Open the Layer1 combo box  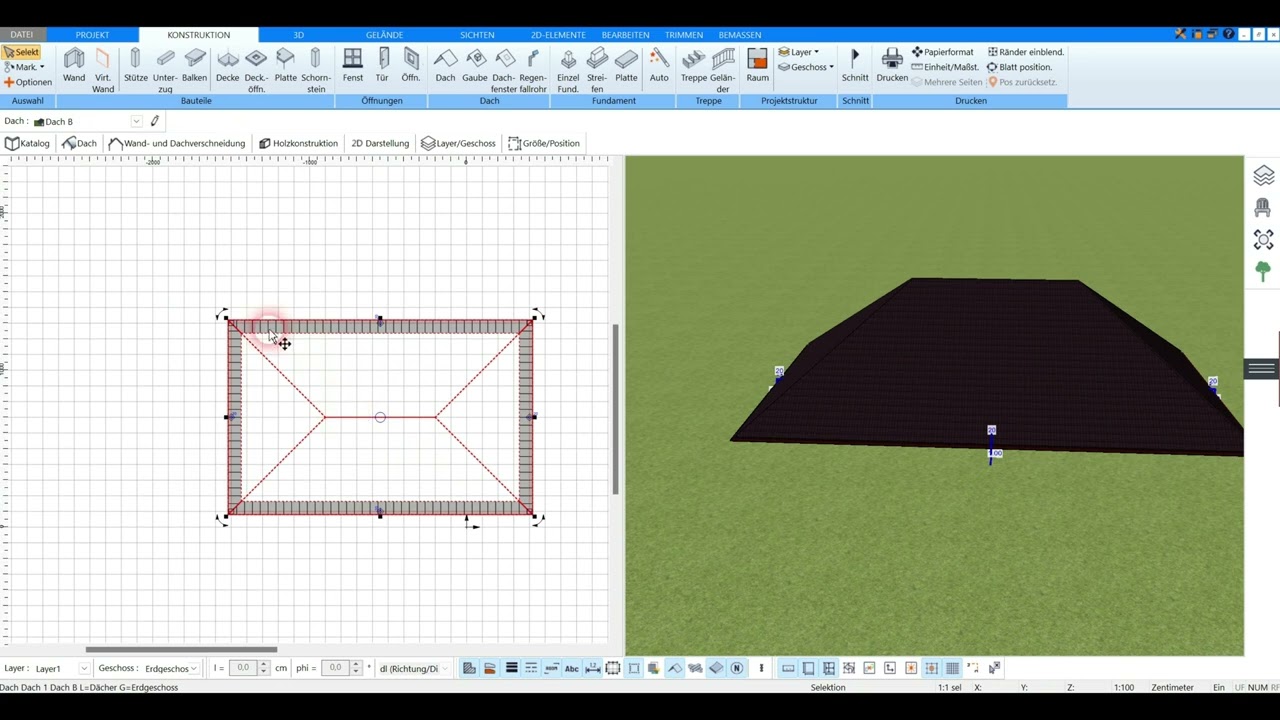tap(61, 668)
